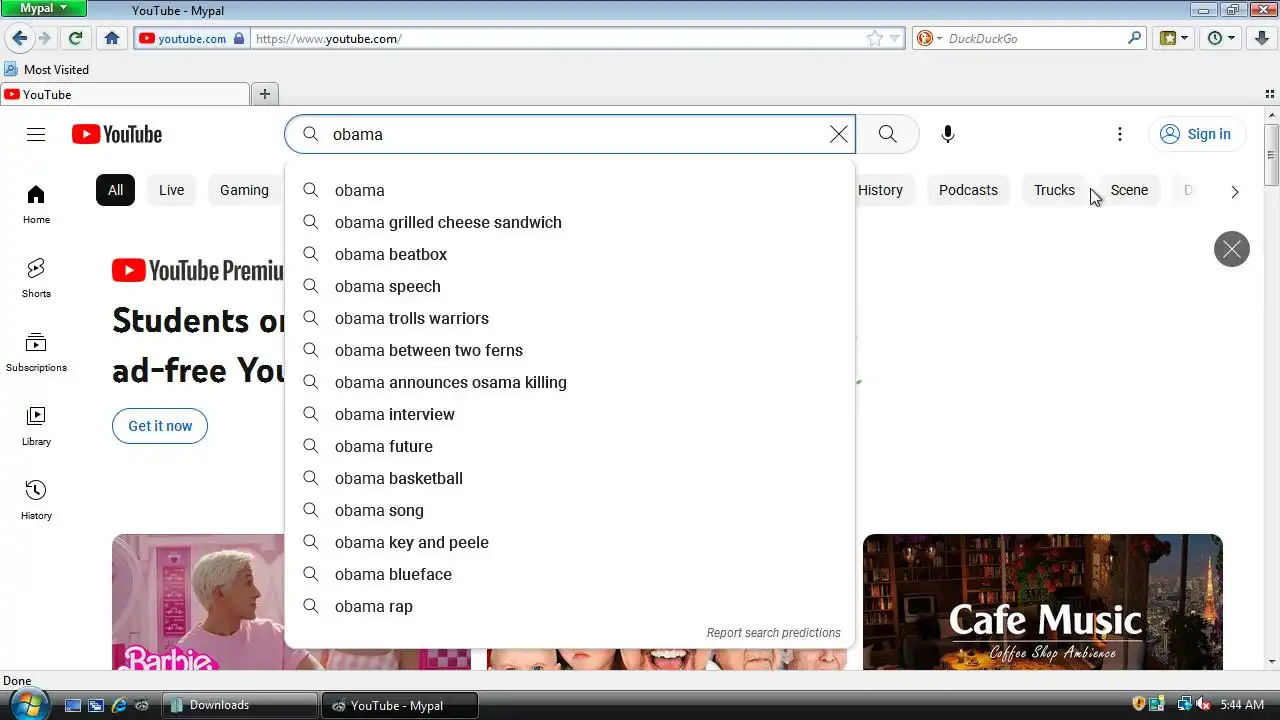Open the Mypal application menu
This screenshot has width=1280, height=720.
[44, 8]
